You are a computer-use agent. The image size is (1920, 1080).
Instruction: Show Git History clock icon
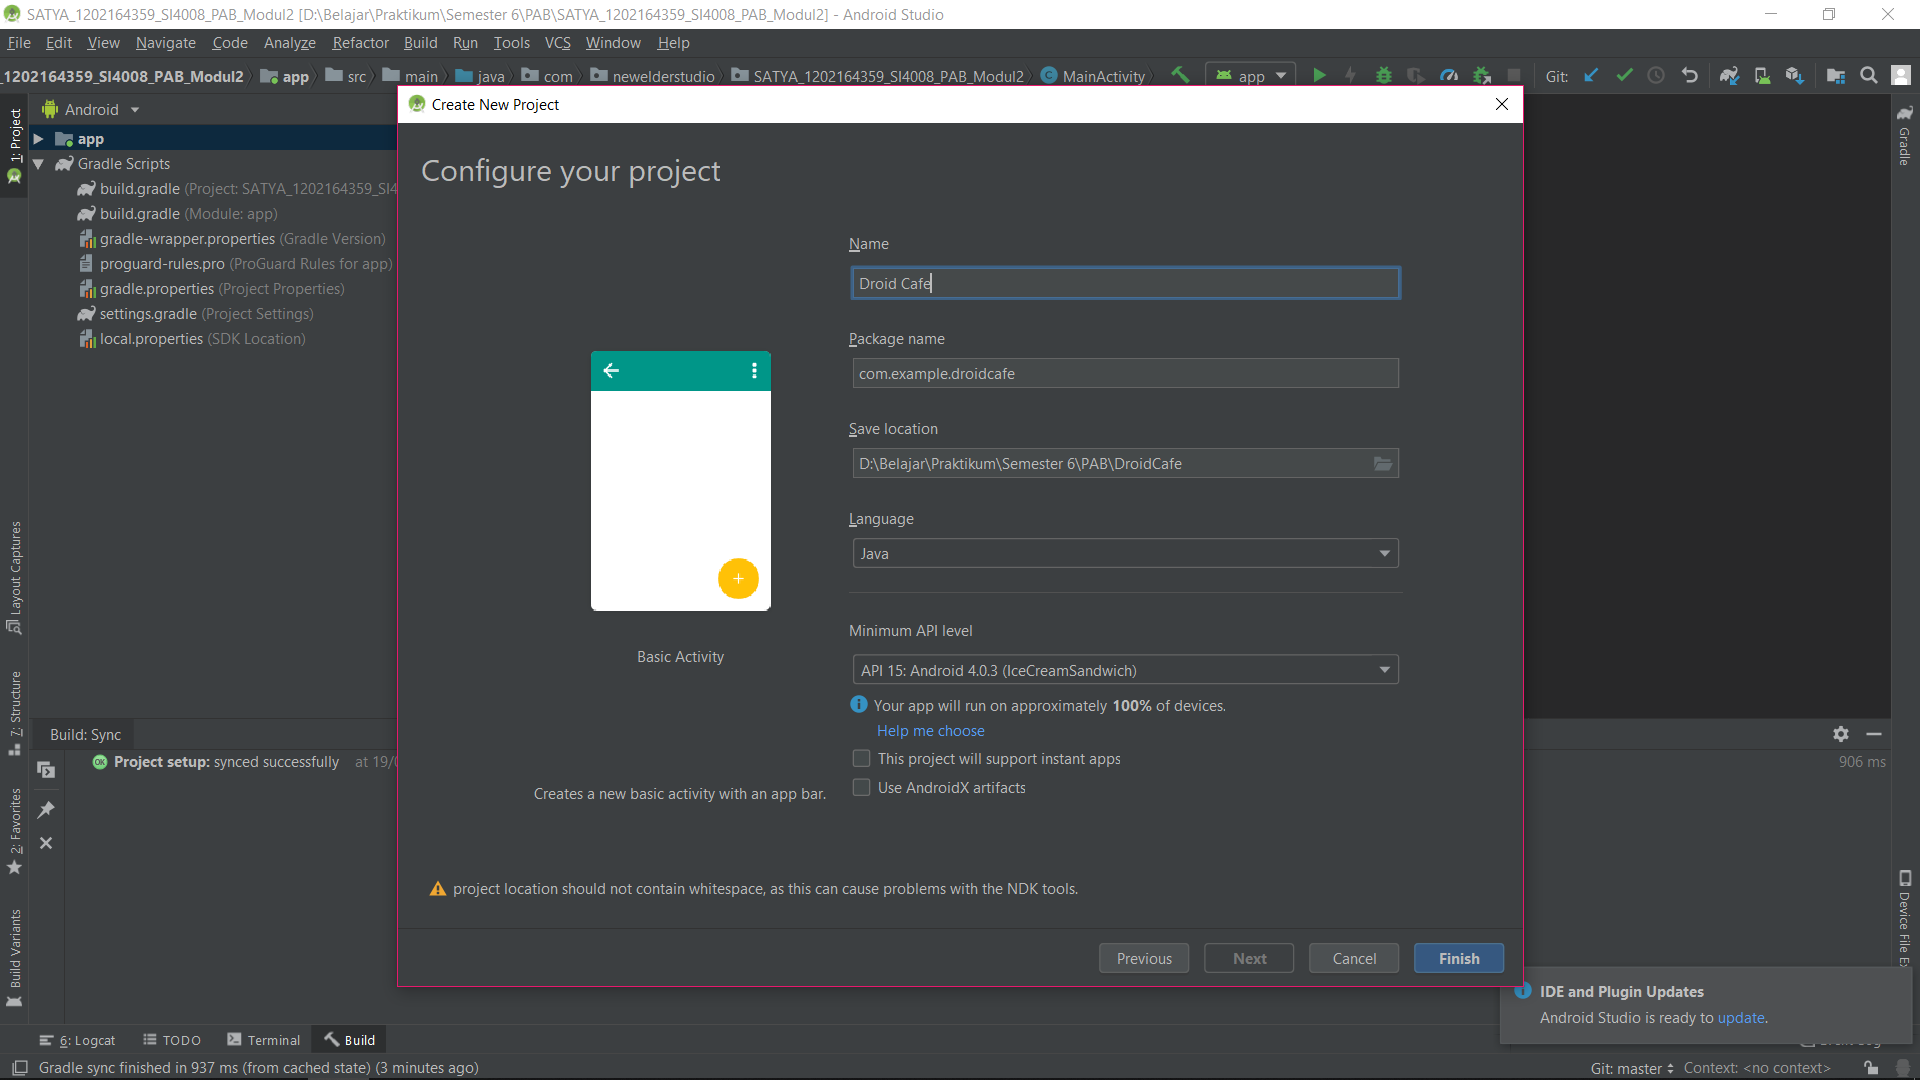(1656, 75)
